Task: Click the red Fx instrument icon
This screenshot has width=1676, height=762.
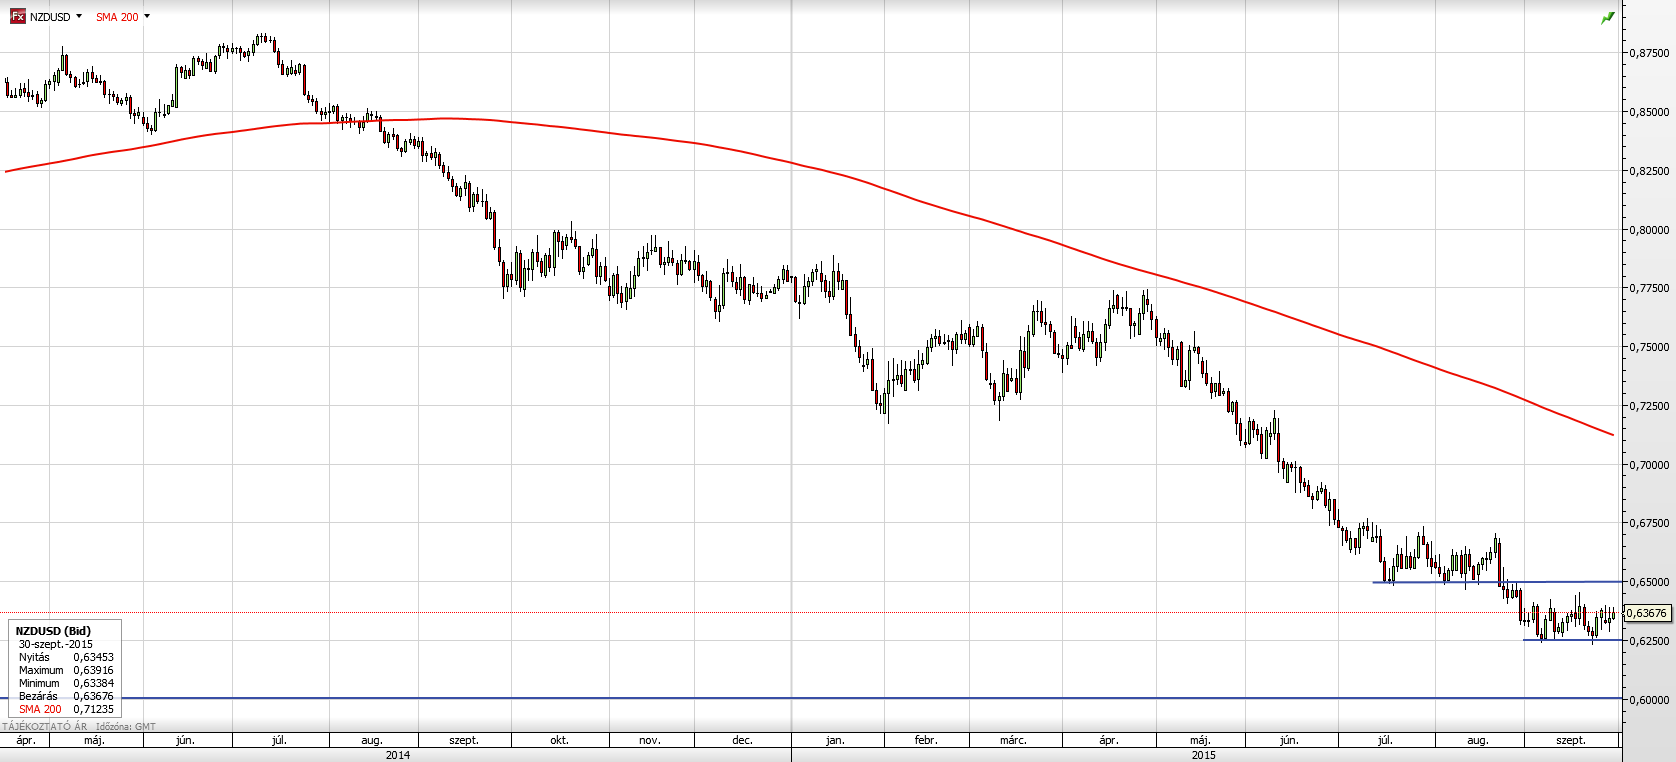Action: [x=17, y=16]
